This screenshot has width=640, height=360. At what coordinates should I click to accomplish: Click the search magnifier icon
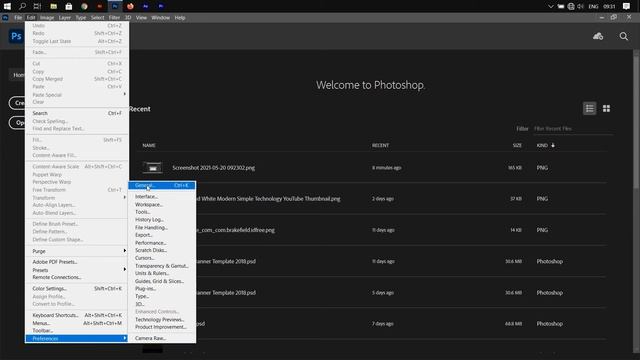[x=624, y=36]
